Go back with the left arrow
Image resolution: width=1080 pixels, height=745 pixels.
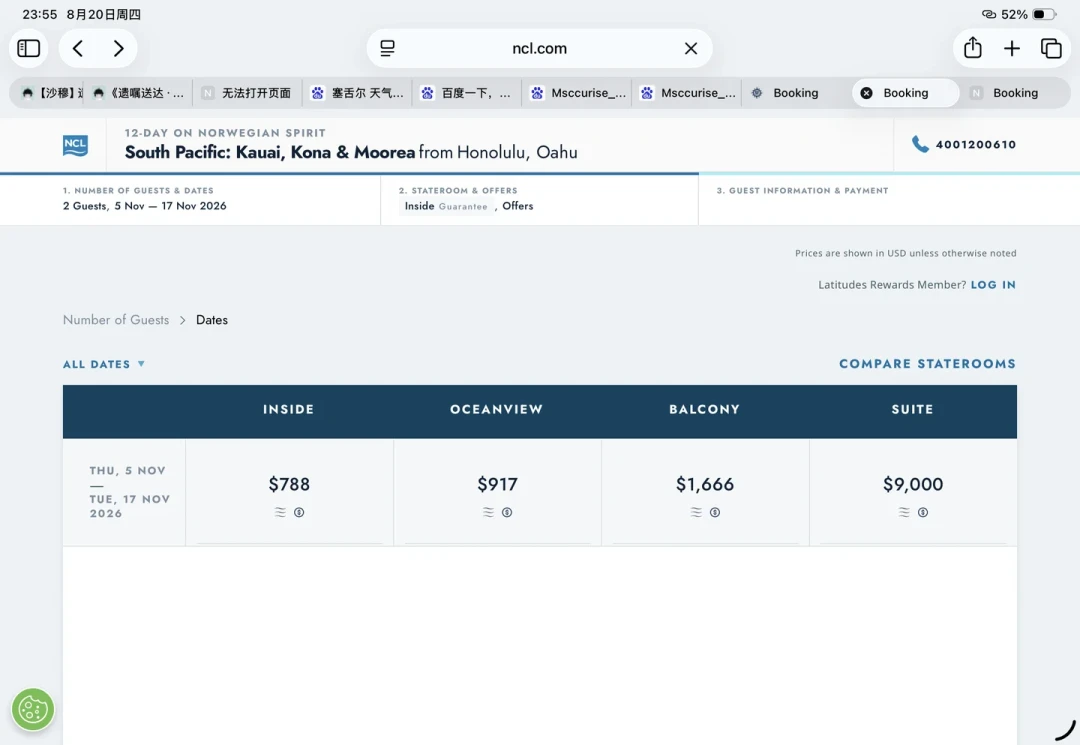pyautogui.click(x=78, y=48)
